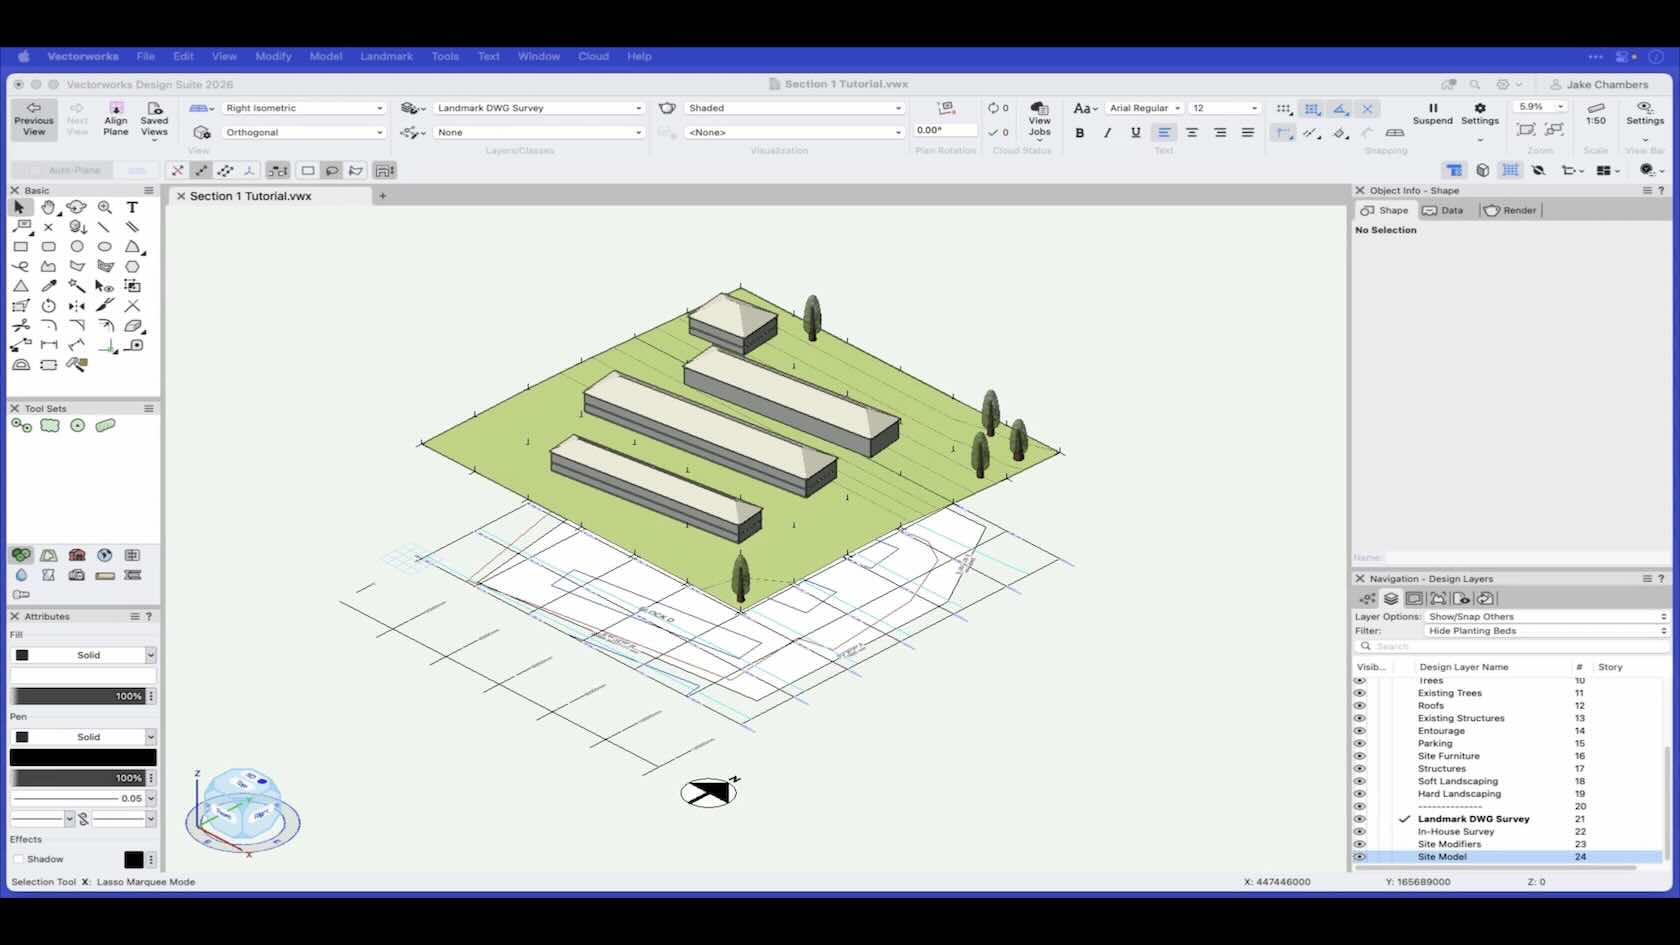
Task: Click the Suspend snapping icon
Action: tap(1432, 113)
